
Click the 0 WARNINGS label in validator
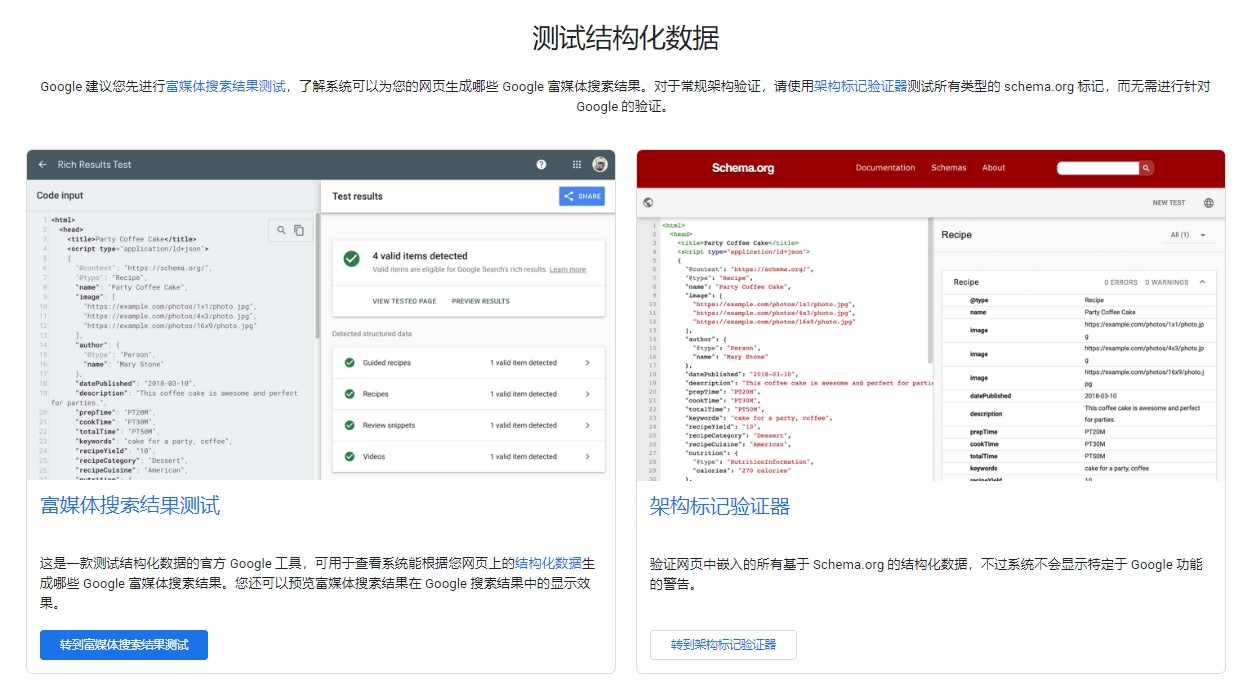click(1166, 283)
